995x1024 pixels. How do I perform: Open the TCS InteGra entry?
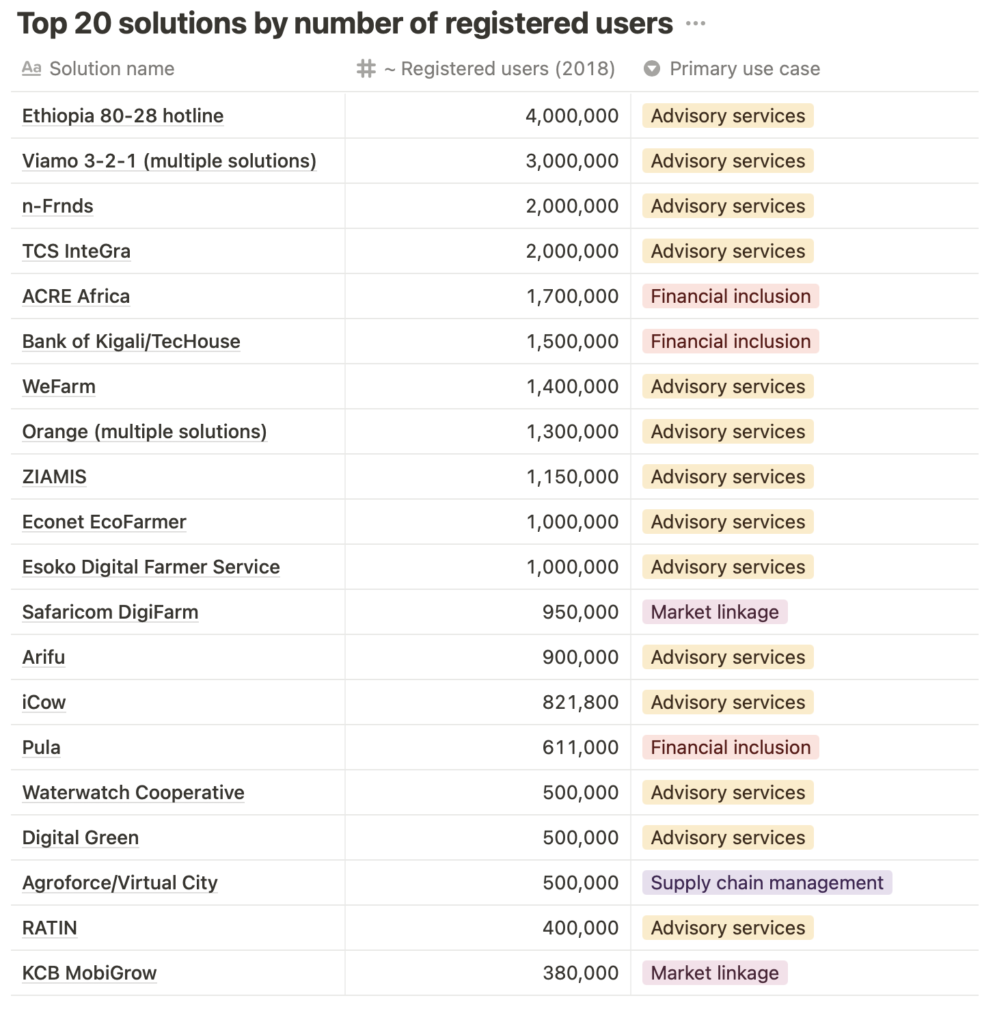(x=76, y=251)
